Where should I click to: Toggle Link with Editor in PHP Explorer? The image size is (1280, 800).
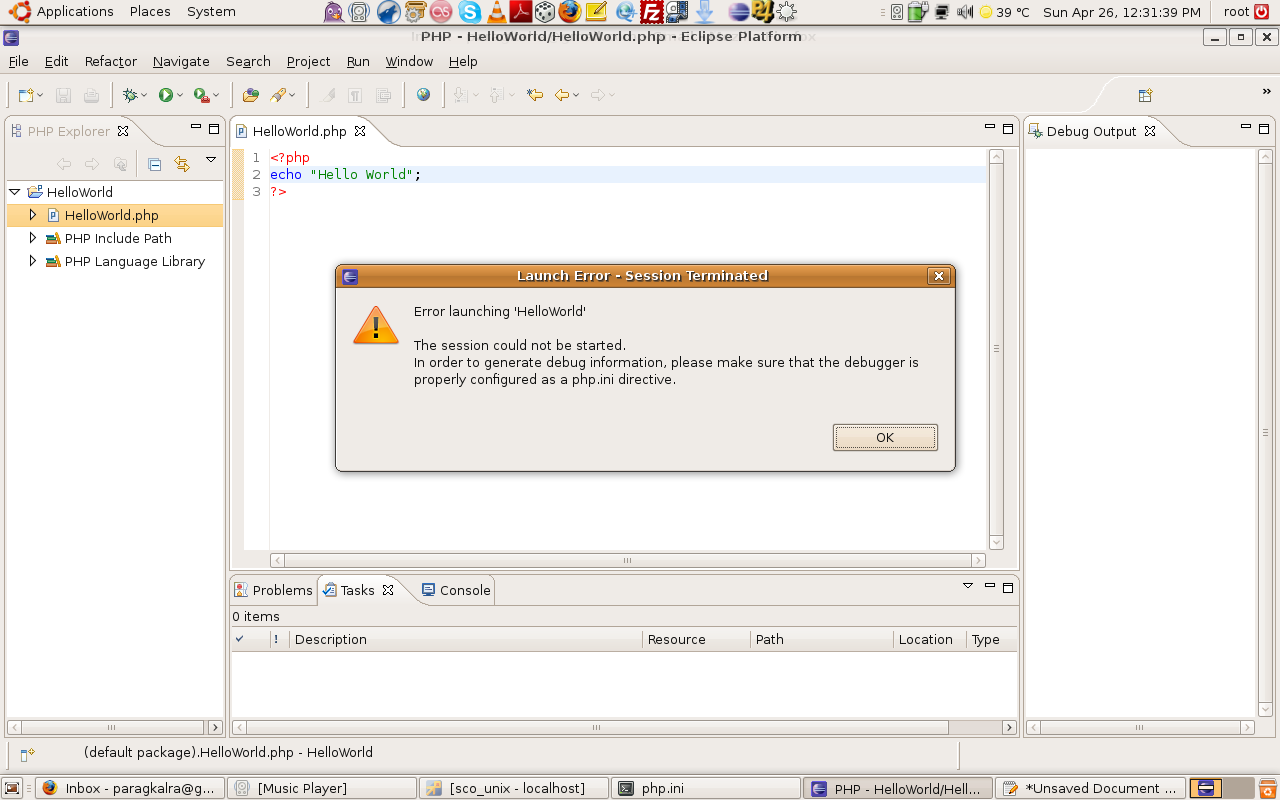(x=182, y=164)
